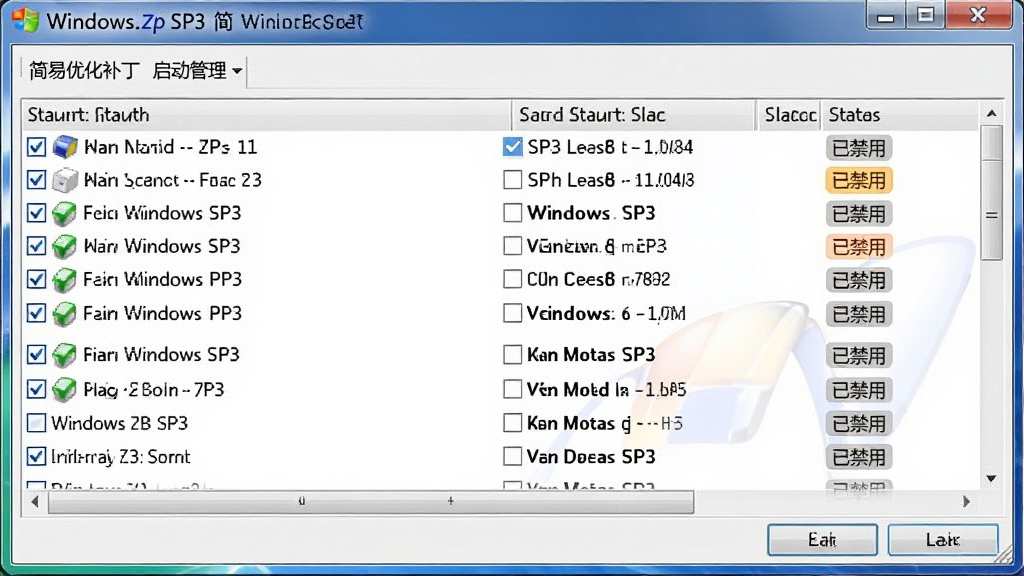Check the 'Kan Motas SP3' checkbox

click(513, 355)
